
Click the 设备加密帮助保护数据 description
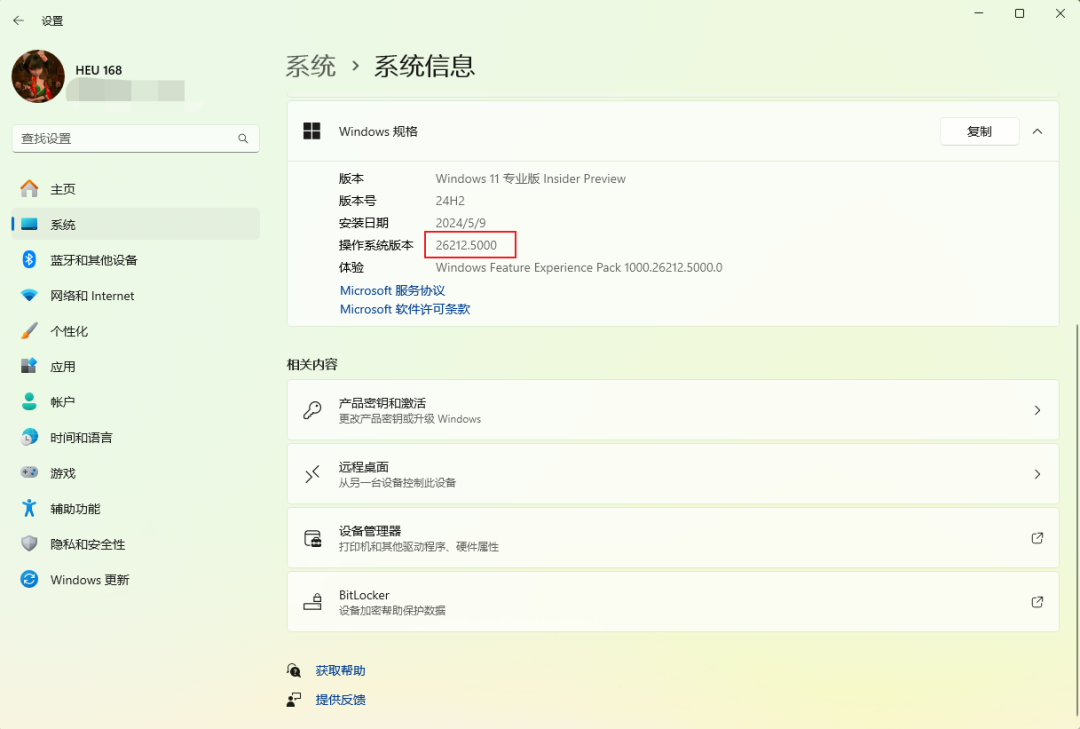(x=392, y=610)
